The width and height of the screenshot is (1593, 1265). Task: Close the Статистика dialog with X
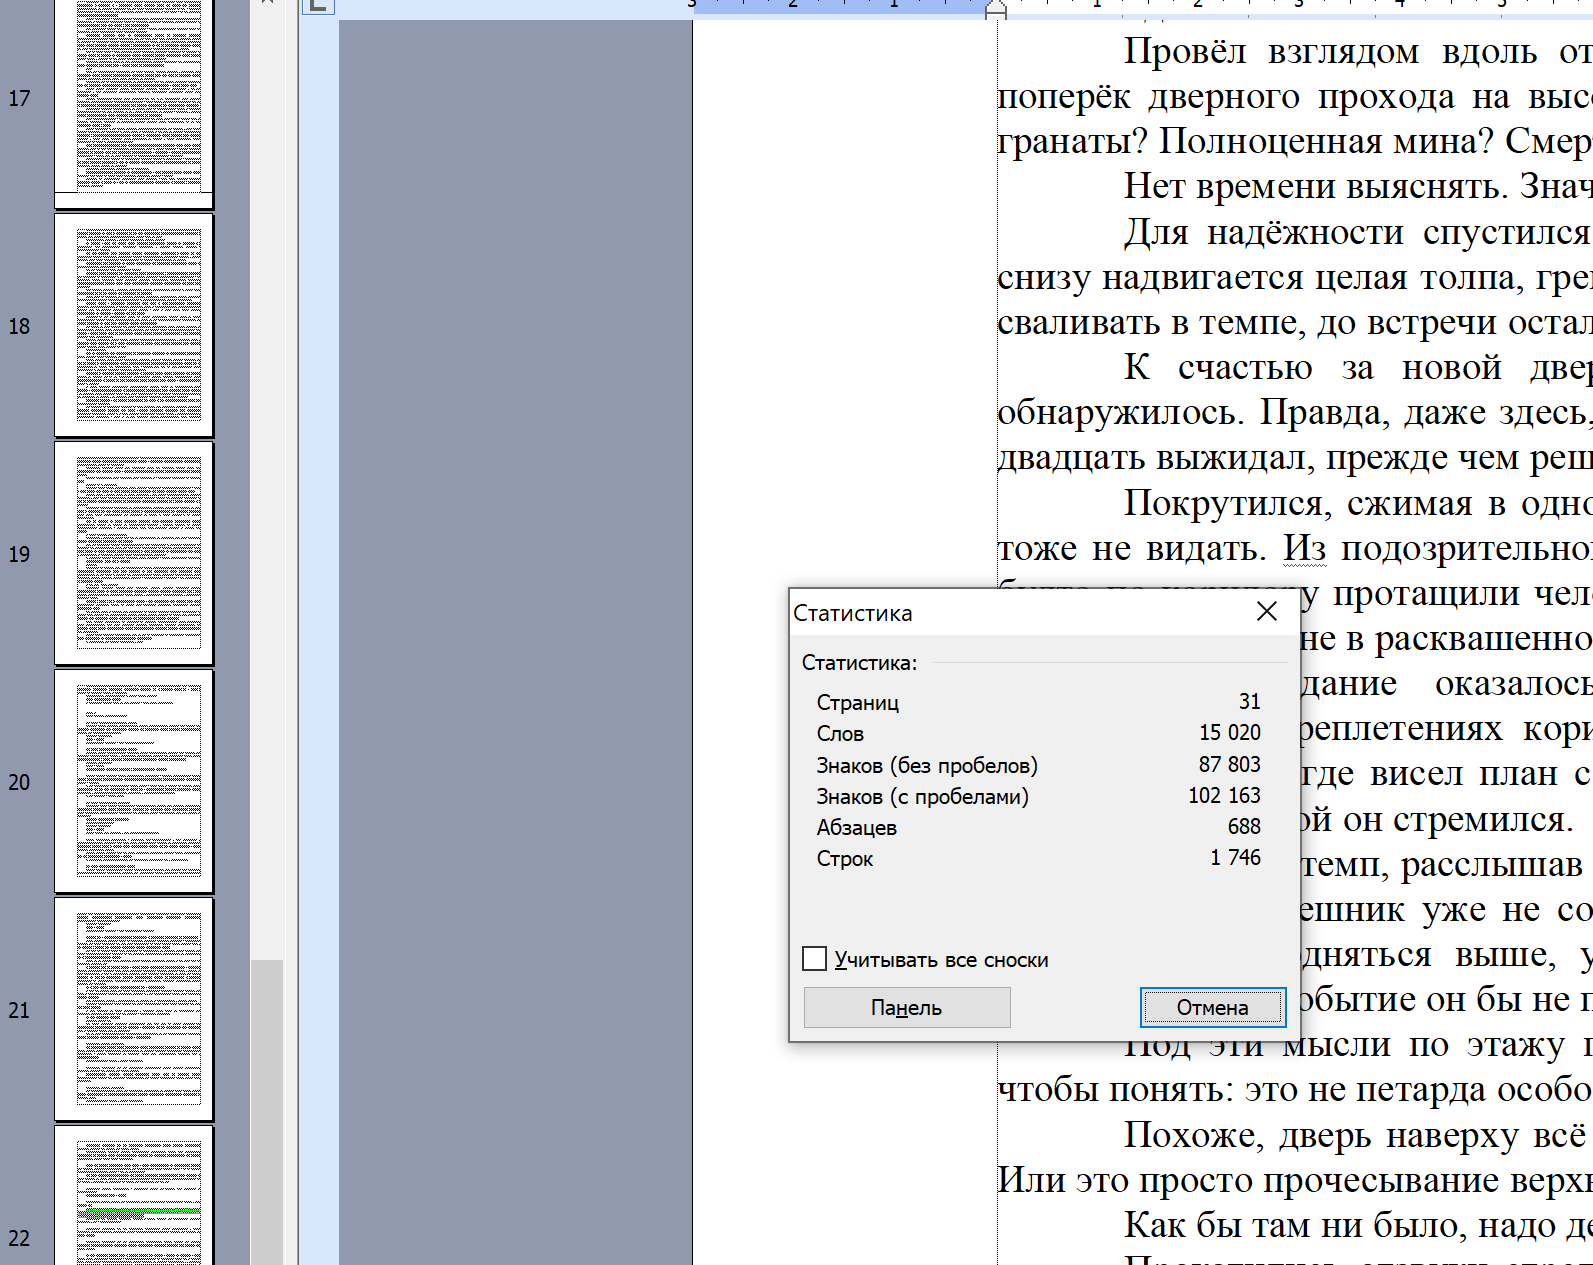pos(1266,612)
